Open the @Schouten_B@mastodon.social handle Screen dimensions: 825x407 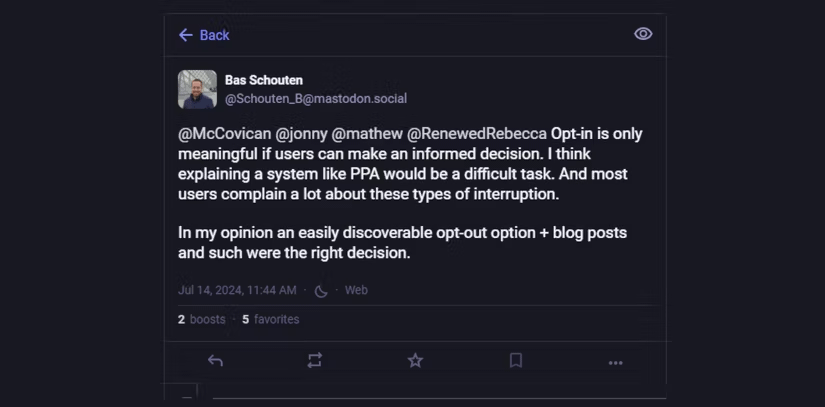click(x=316, y=99)
